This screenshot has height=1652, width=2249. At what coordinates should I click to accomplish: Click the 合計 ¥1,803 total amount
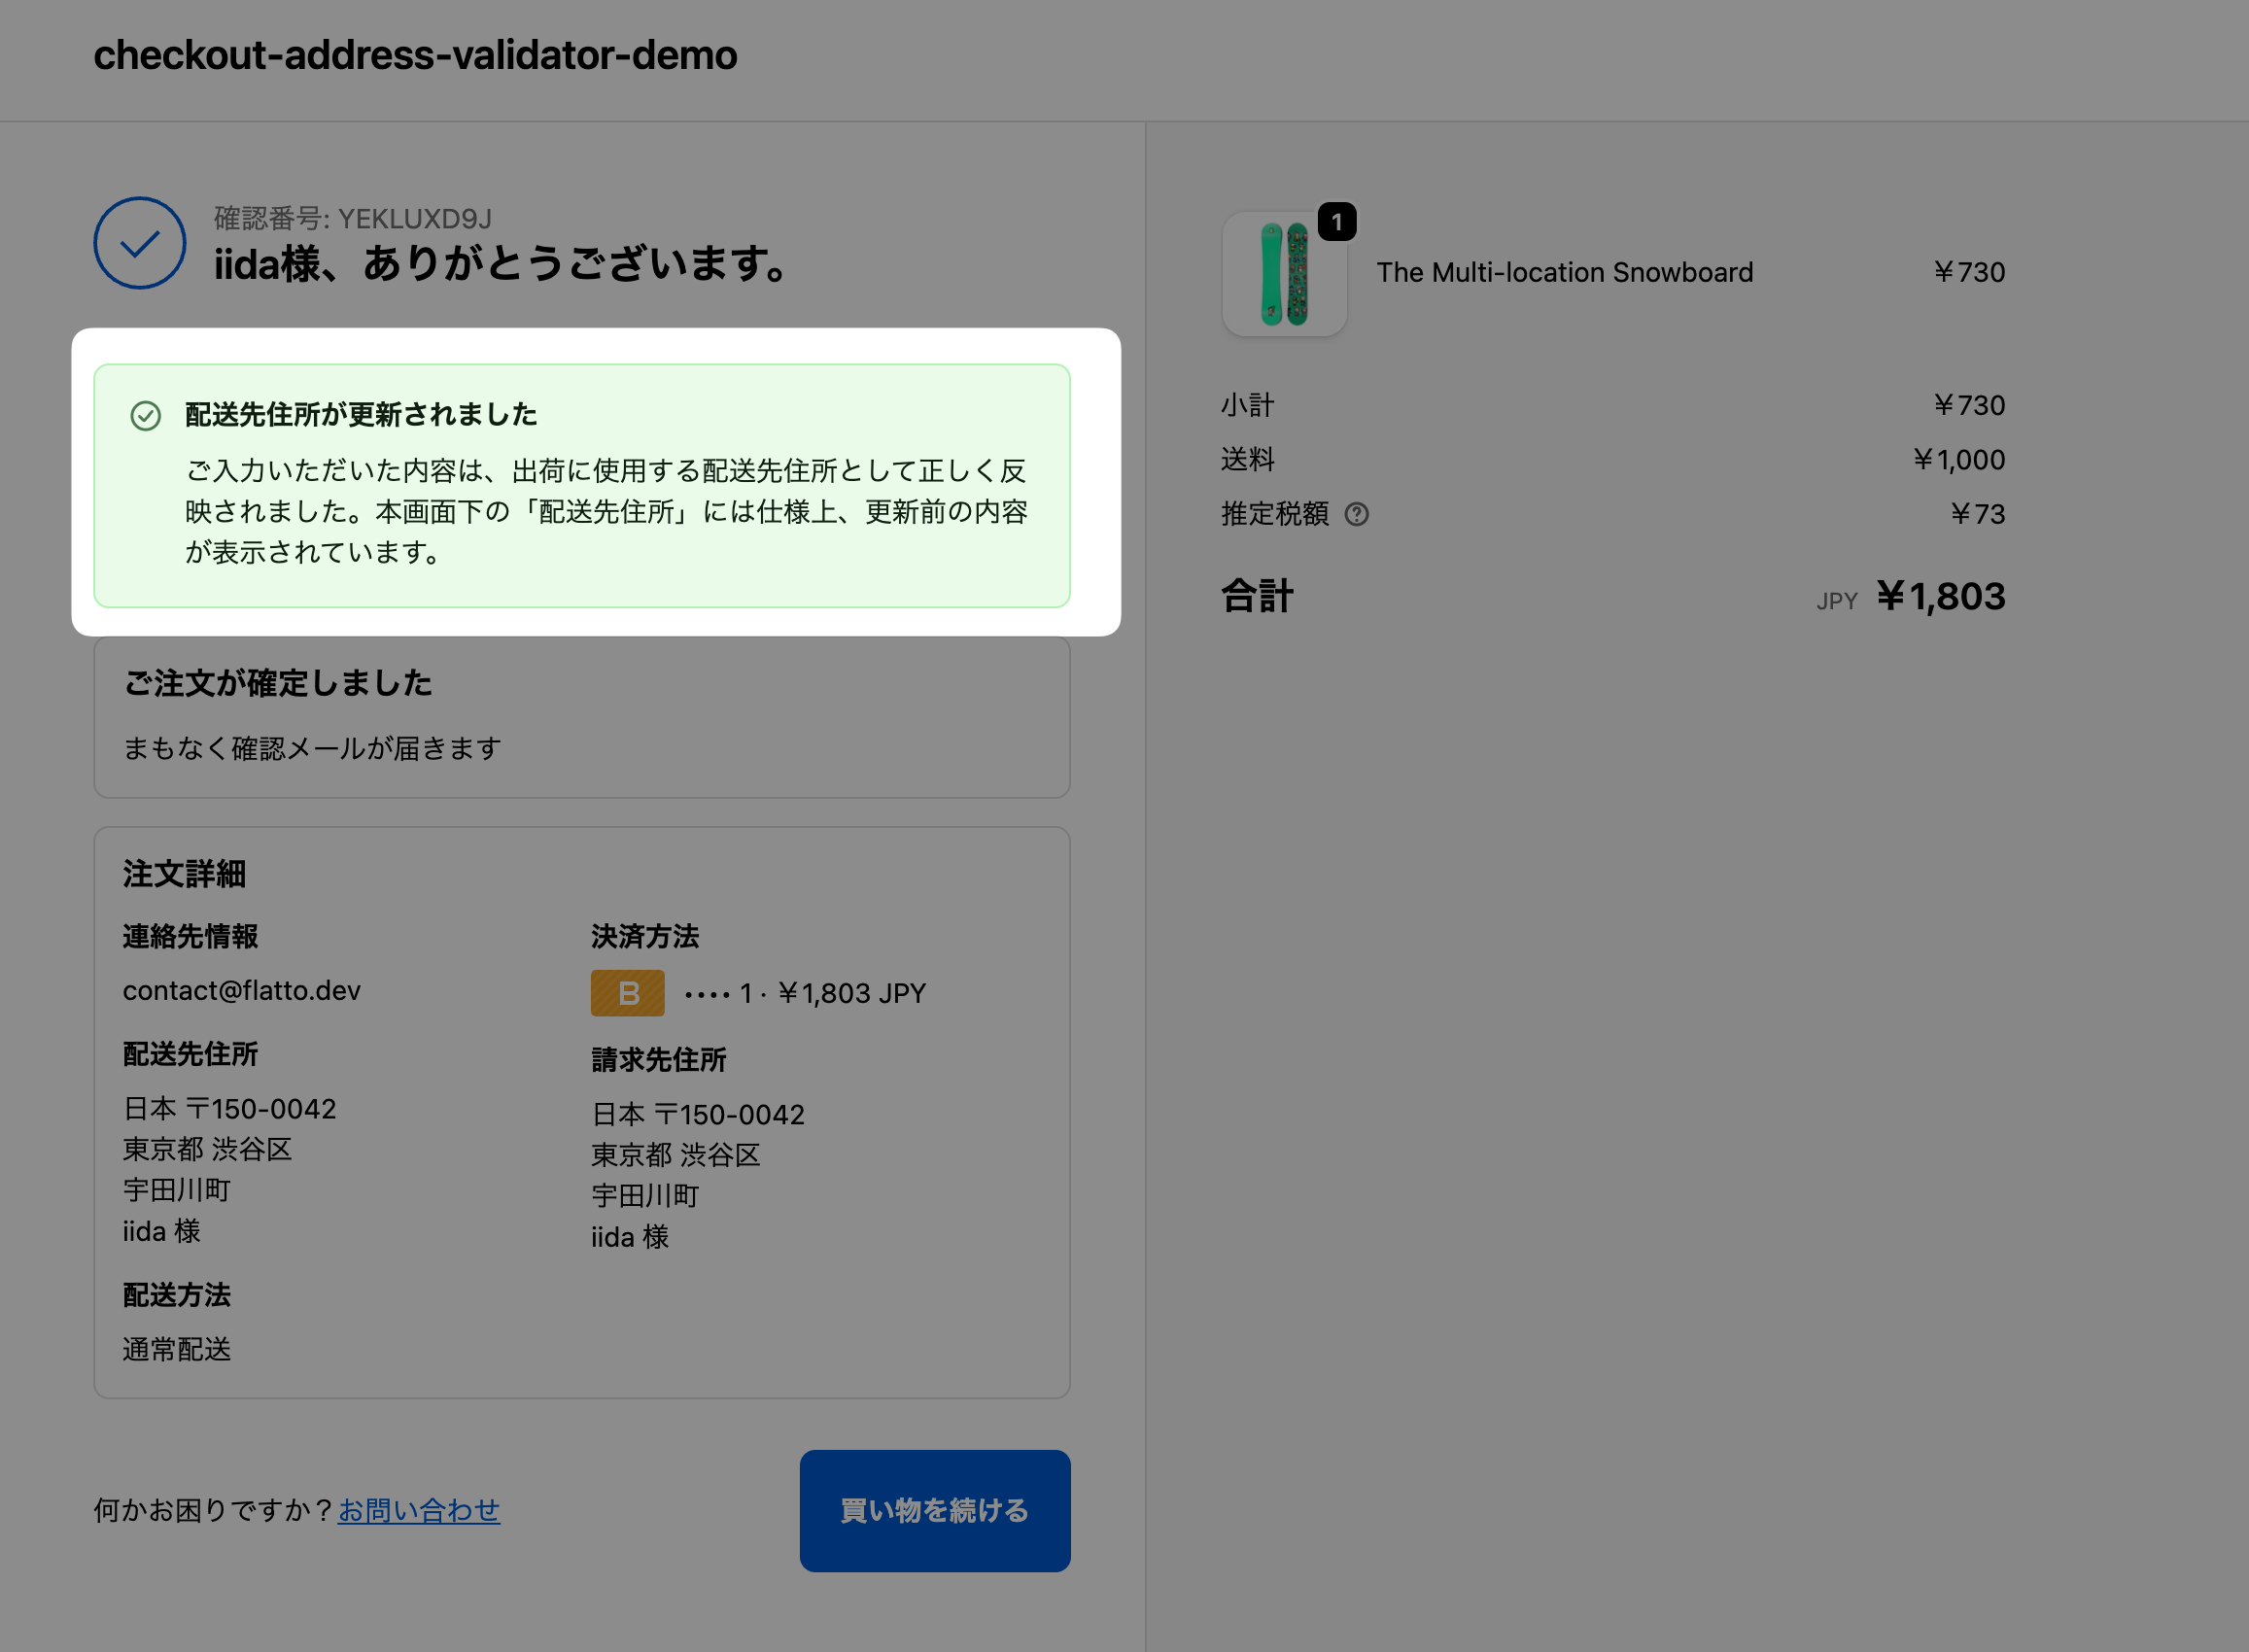[1940, 596]
